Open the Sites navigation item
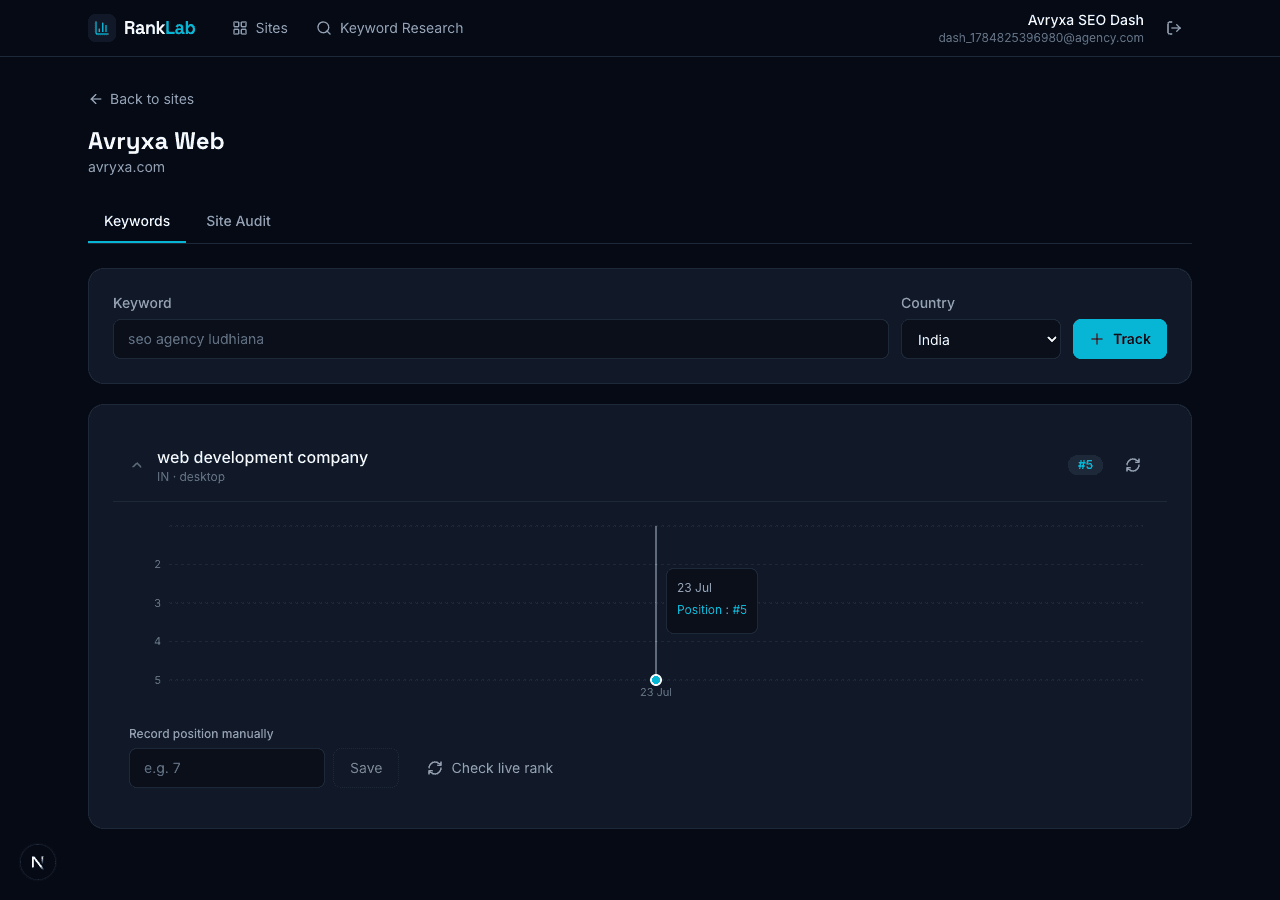Screen dimensions: 1280x900 (x=260, y=28)
